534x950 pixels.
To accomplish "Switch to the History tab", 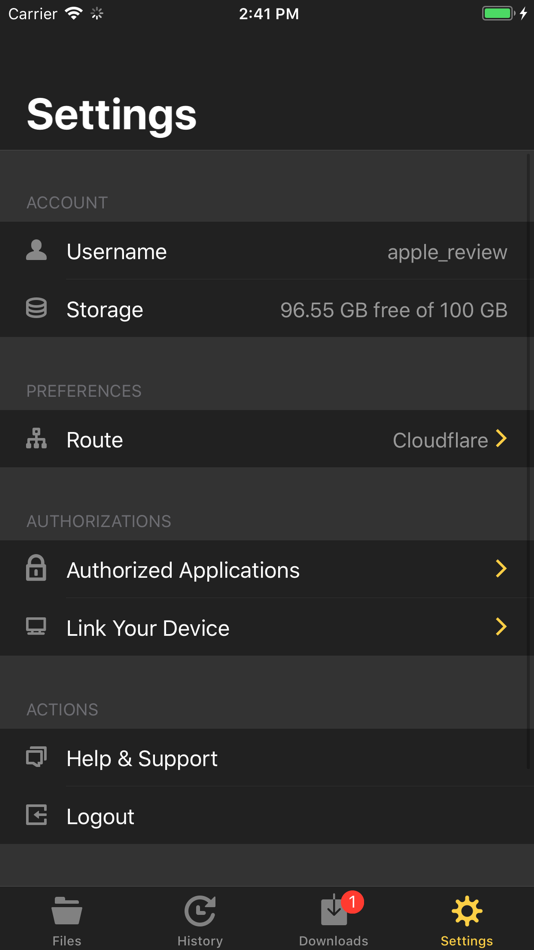I will coord(200,920).
